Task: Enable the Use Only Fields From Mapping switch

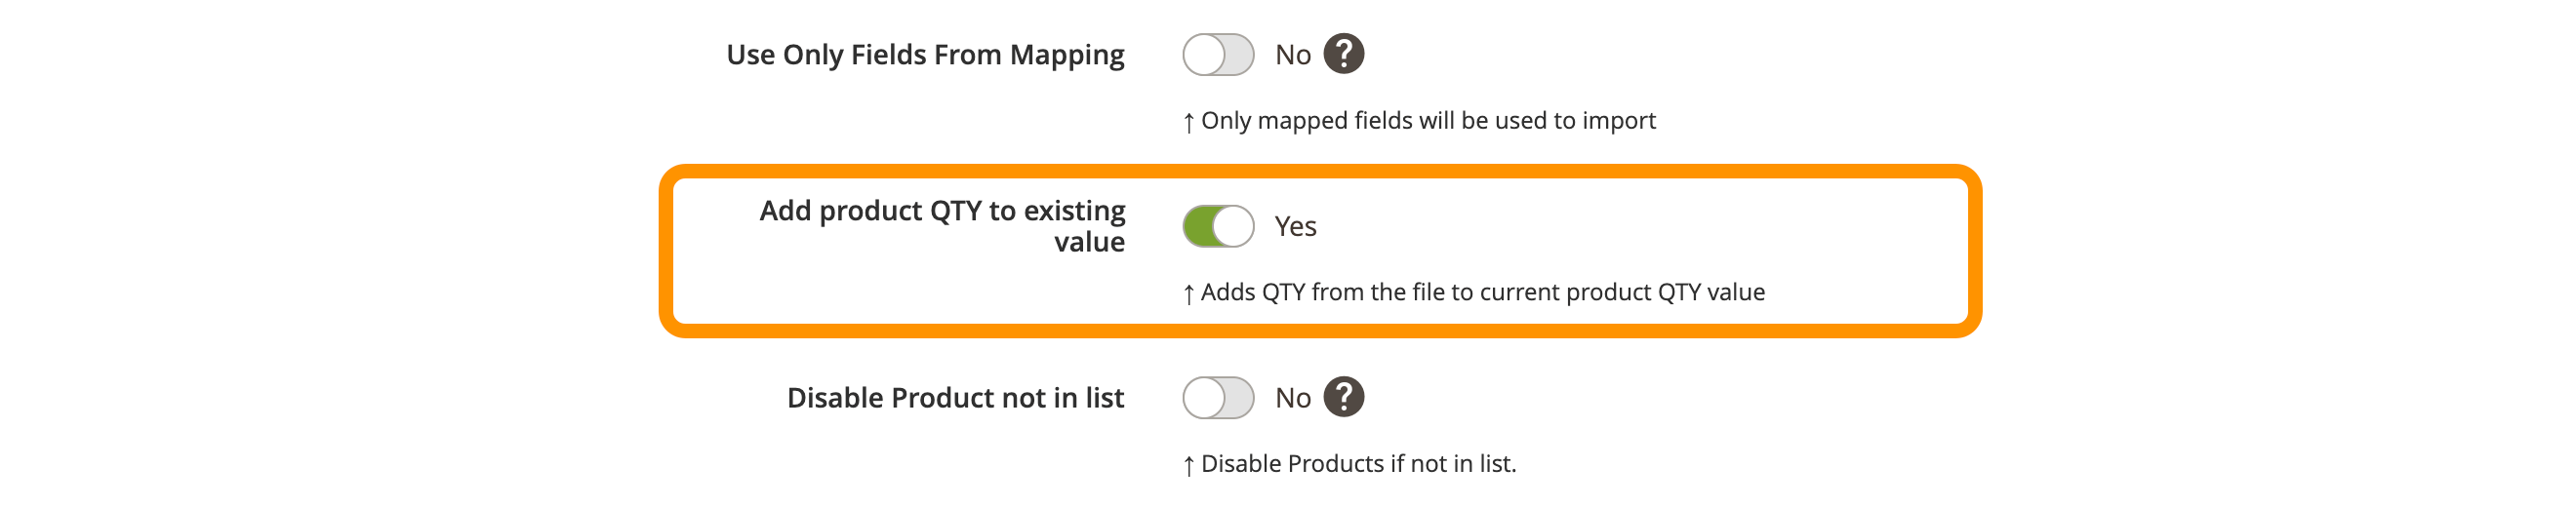Action: pyautogui.click(x=1217, y=55)
